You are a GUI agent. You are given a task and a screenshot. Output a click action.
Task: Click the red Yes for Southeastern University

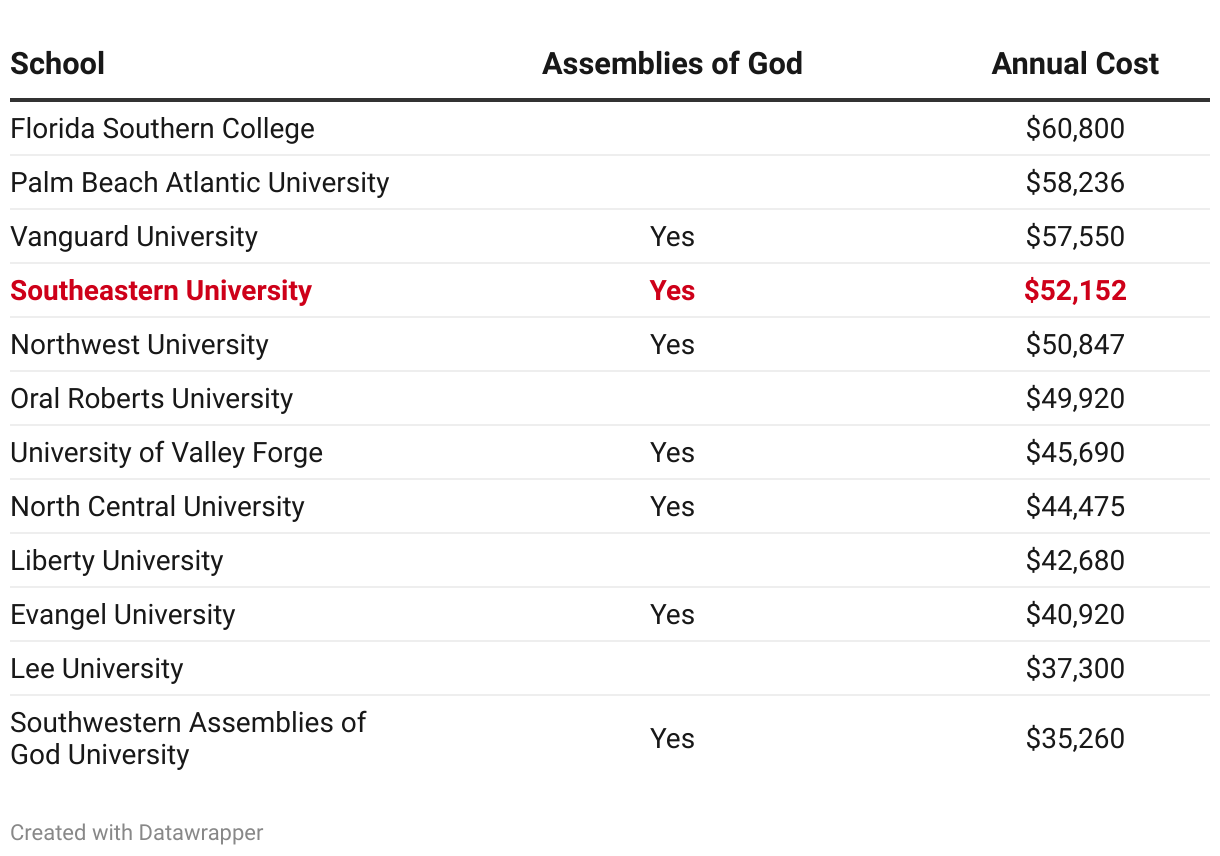[672, 291]
